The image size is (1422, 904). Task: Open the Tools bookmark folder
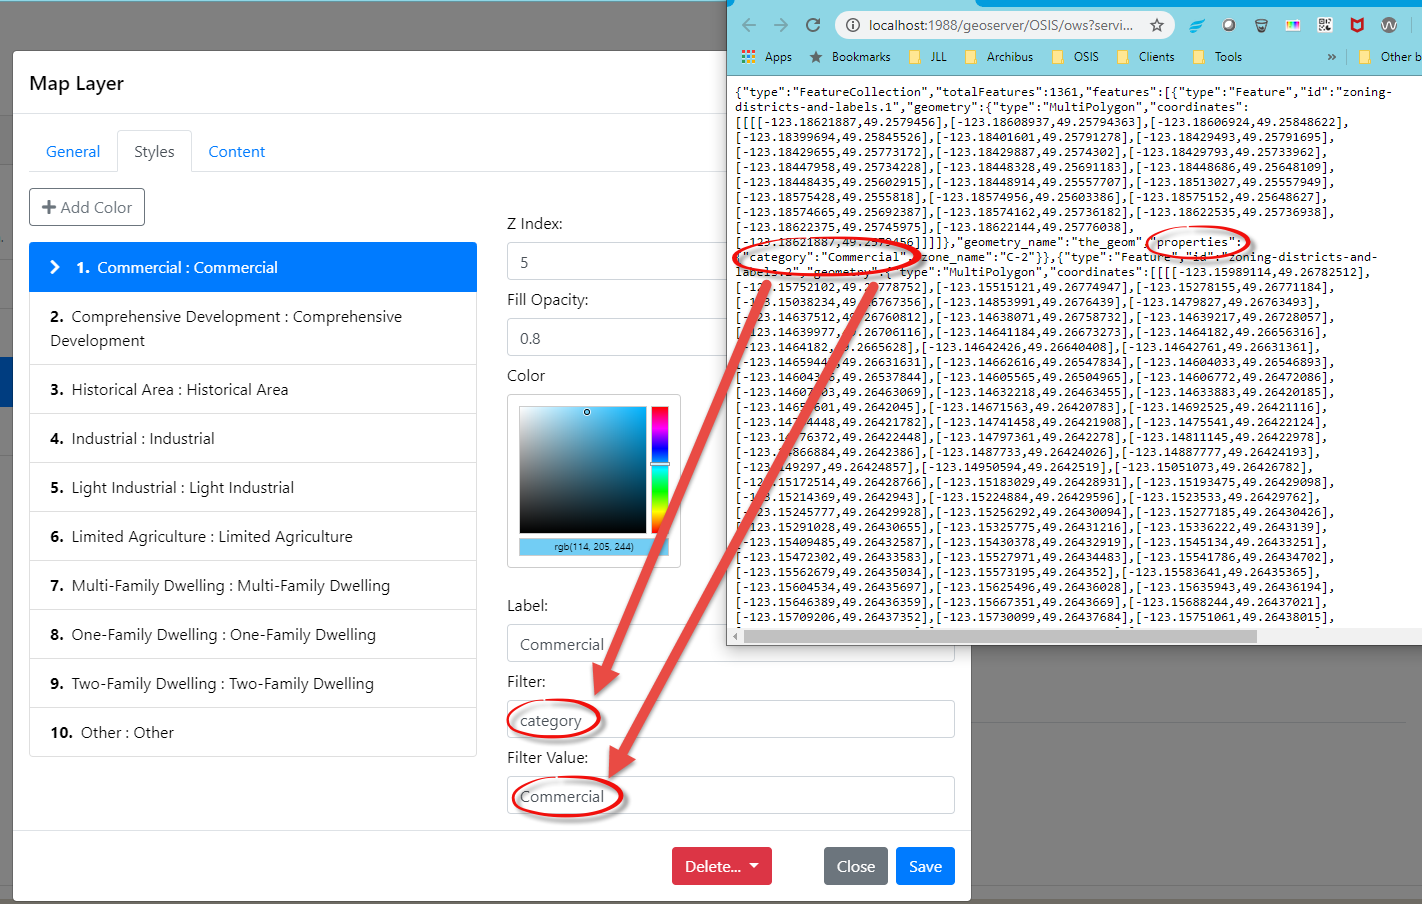point(1216,57)
